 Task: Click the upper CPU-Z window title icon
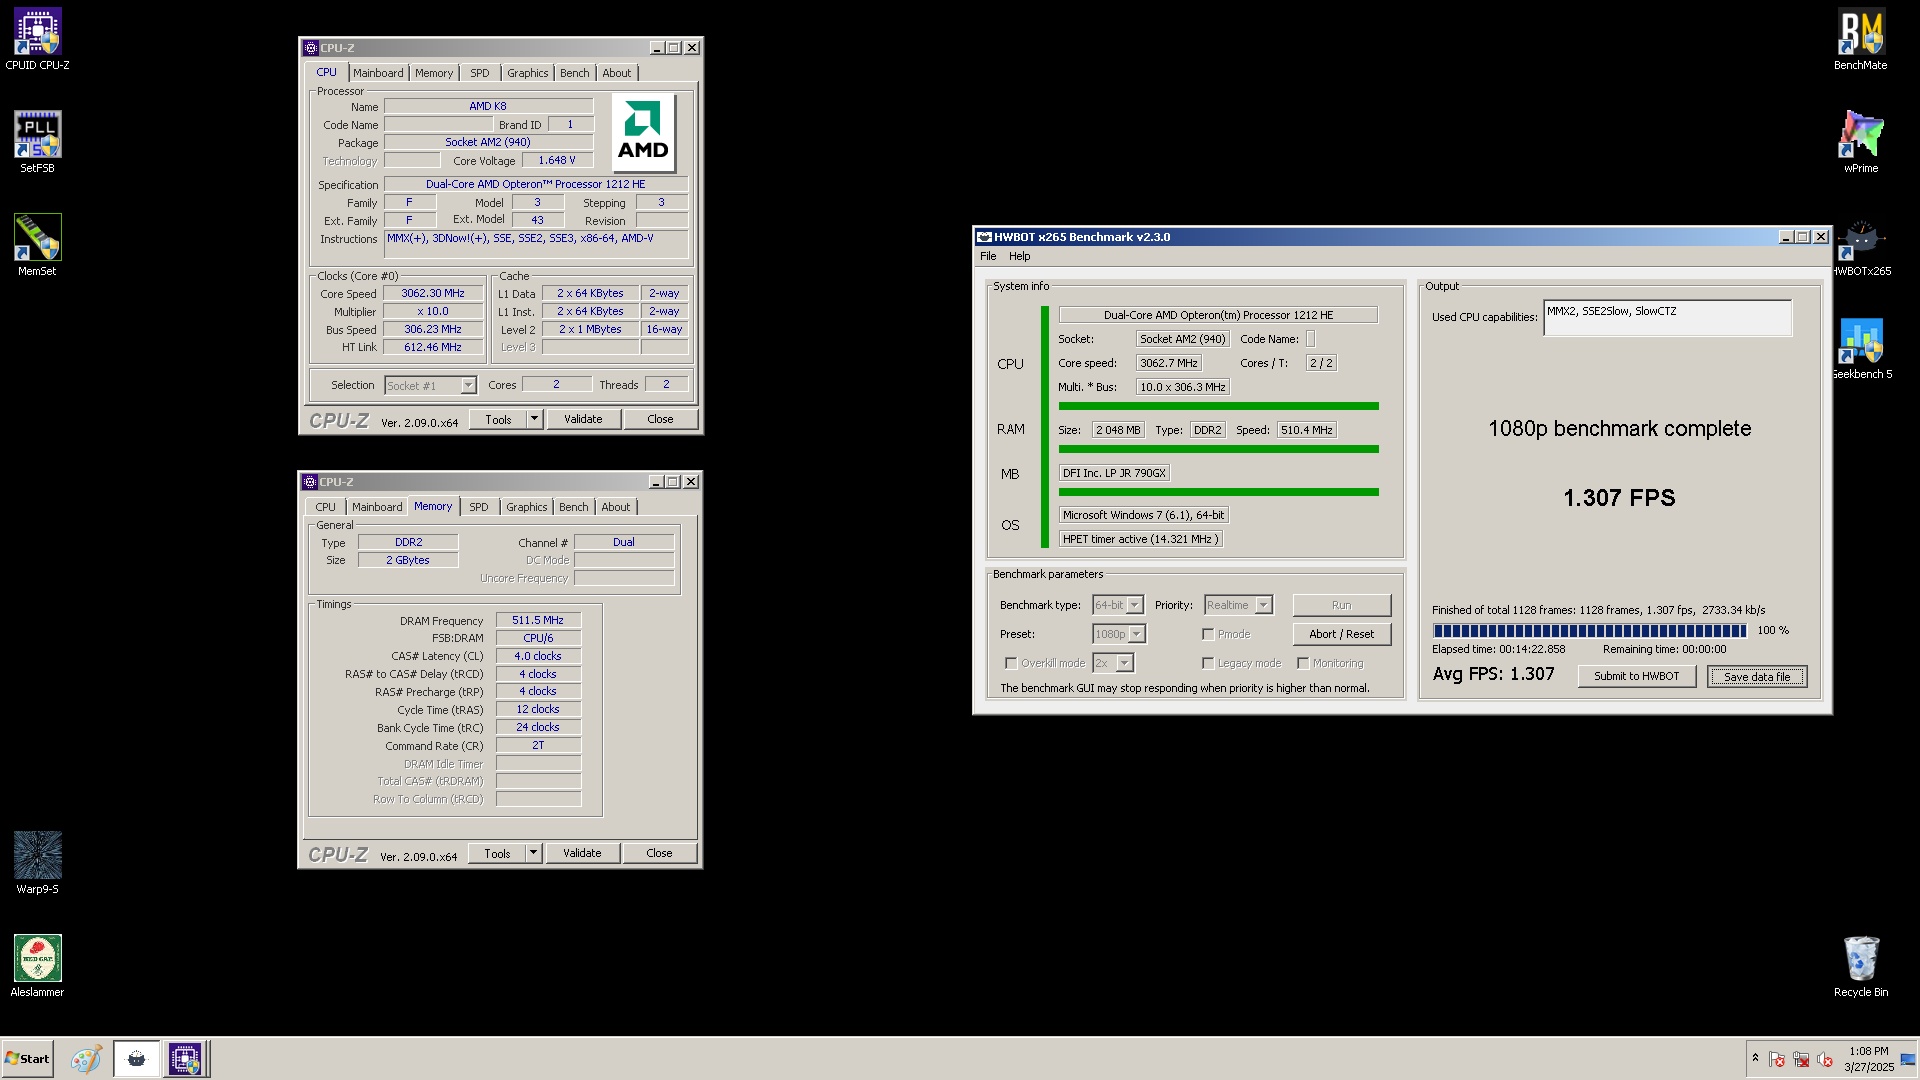point(311,48)
